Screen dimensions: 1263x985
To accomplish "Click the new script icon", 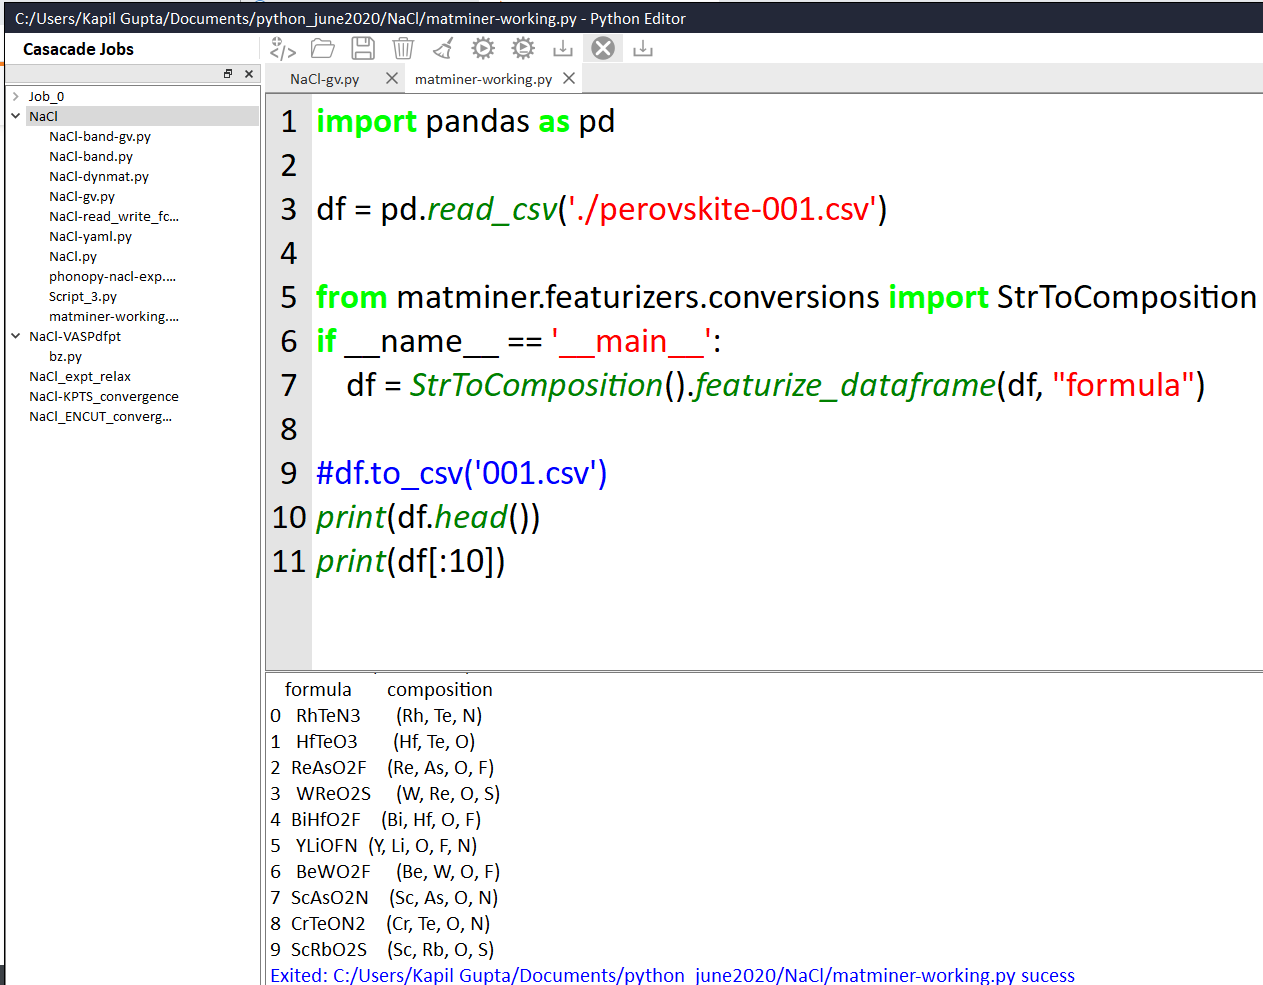I will coord(283,48).
